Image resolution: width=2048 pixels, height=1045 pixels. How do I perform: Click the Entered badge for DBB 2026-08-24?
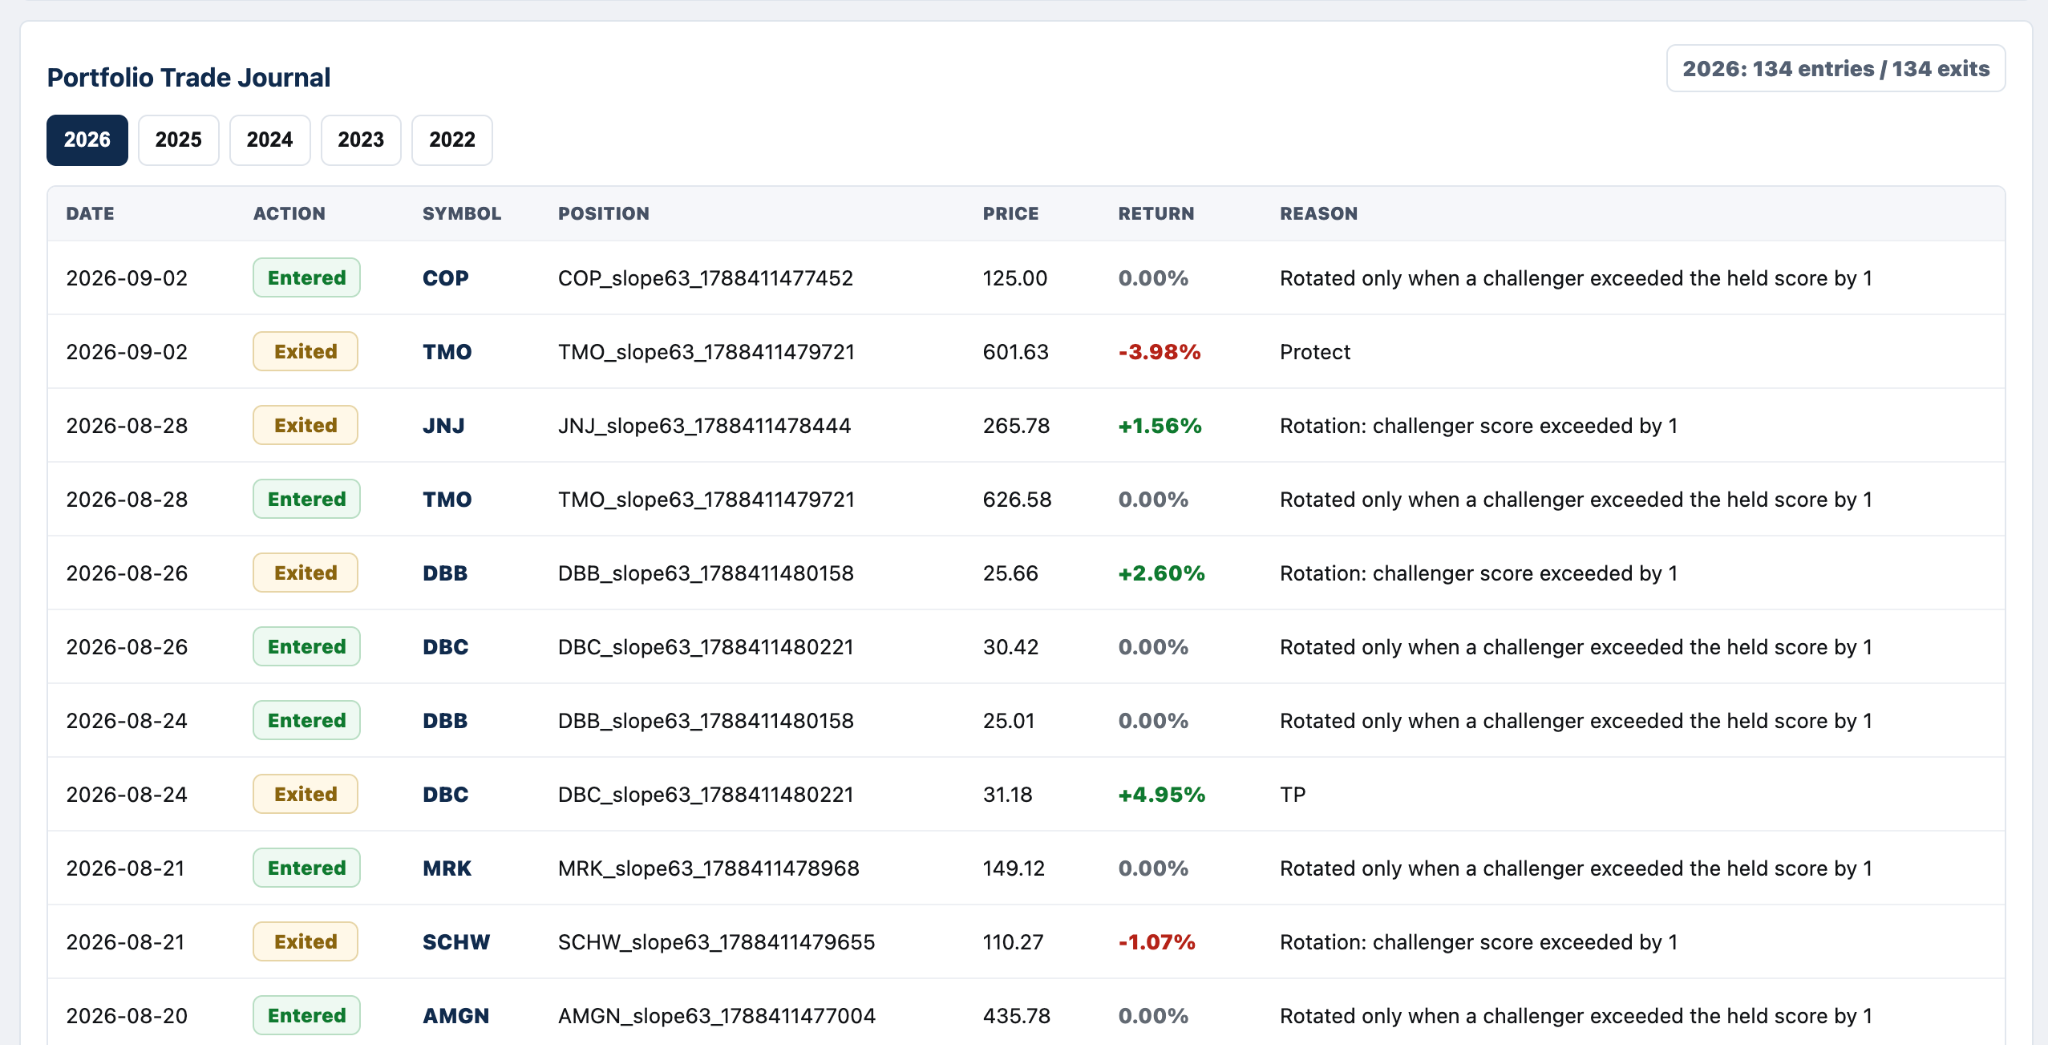(x=306, y=721)
